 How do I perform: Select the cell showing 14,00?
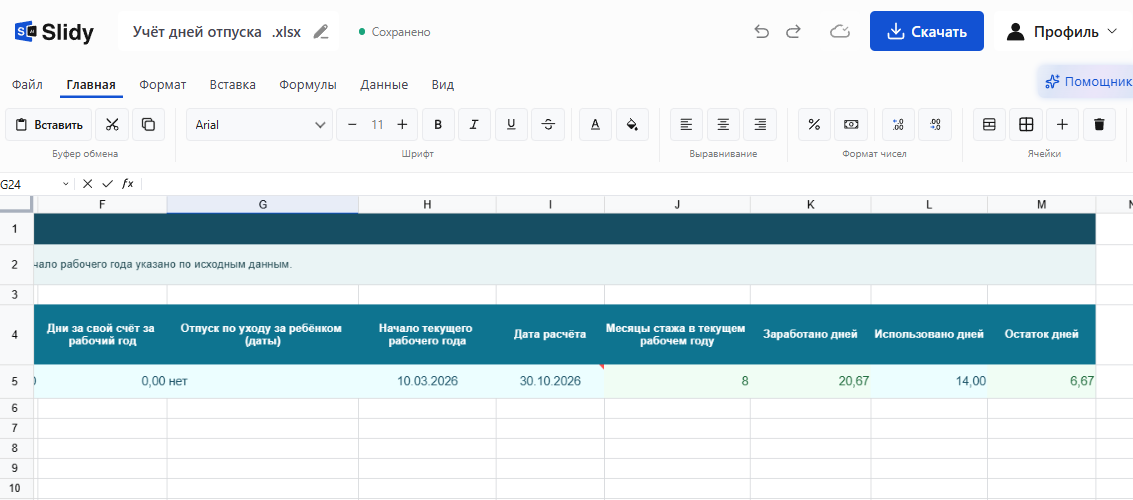929,382
